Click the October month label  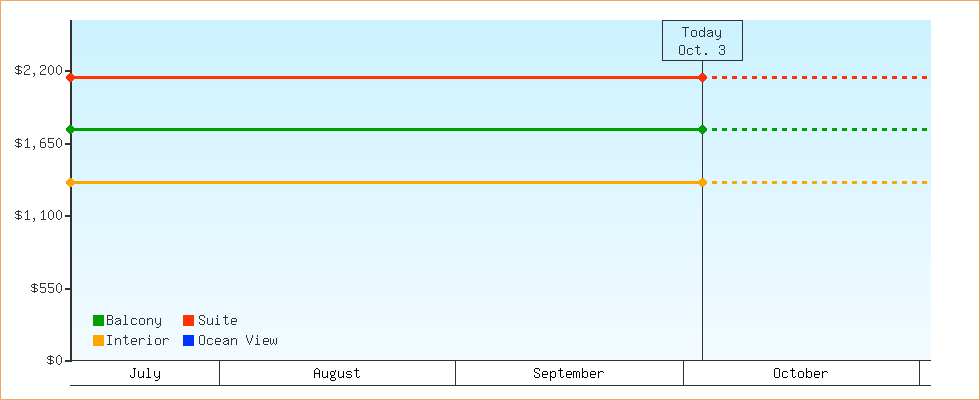coord(800,374)
